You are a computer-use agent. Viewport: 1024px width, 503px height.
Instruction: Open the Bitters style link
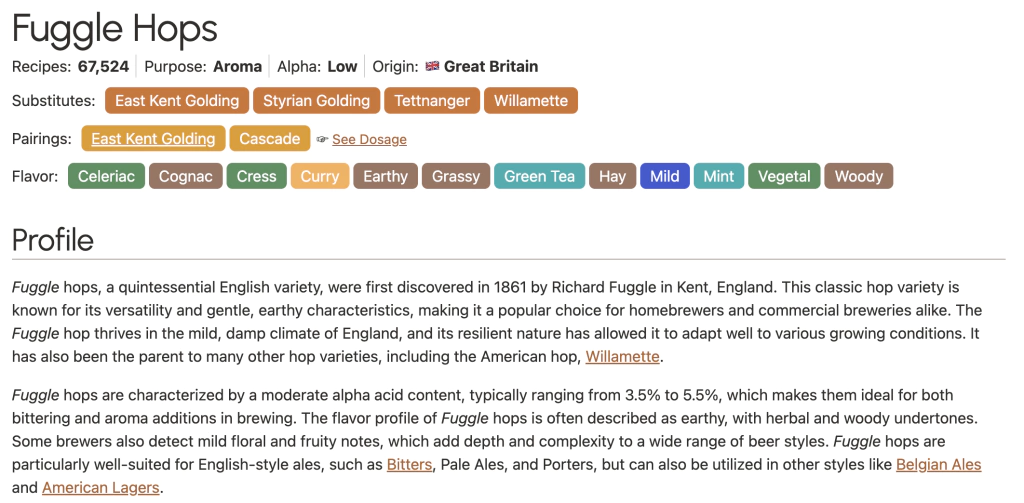click(410, 465)
